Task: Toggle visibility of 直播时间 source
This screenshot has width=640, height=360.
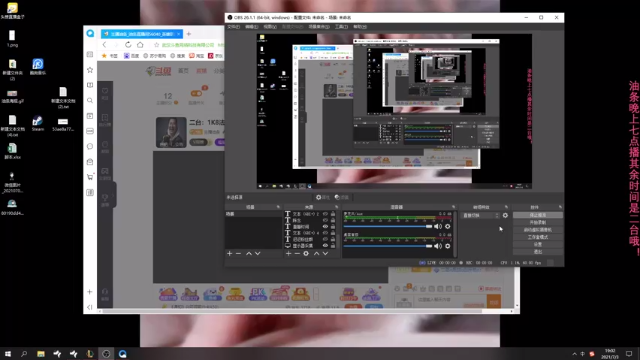Action: [x=325, y=227]
